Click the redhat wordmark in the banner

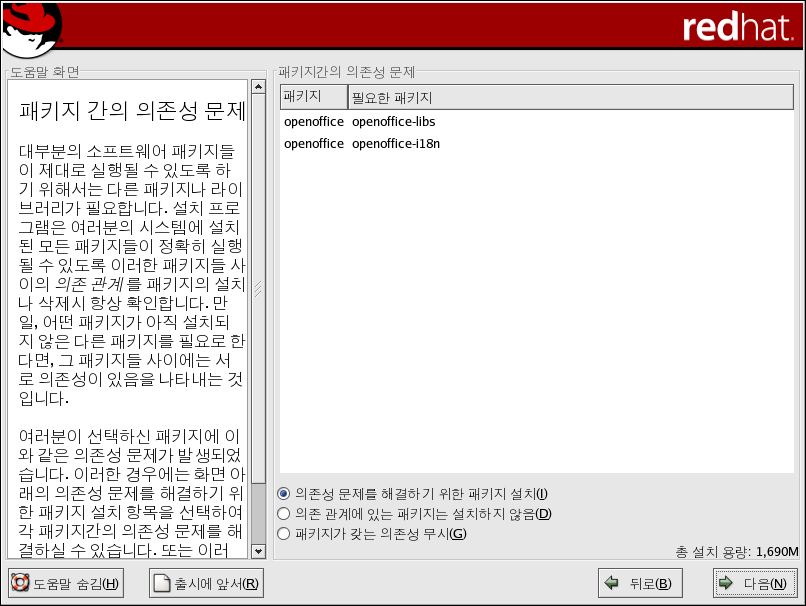tap(737, 27)
